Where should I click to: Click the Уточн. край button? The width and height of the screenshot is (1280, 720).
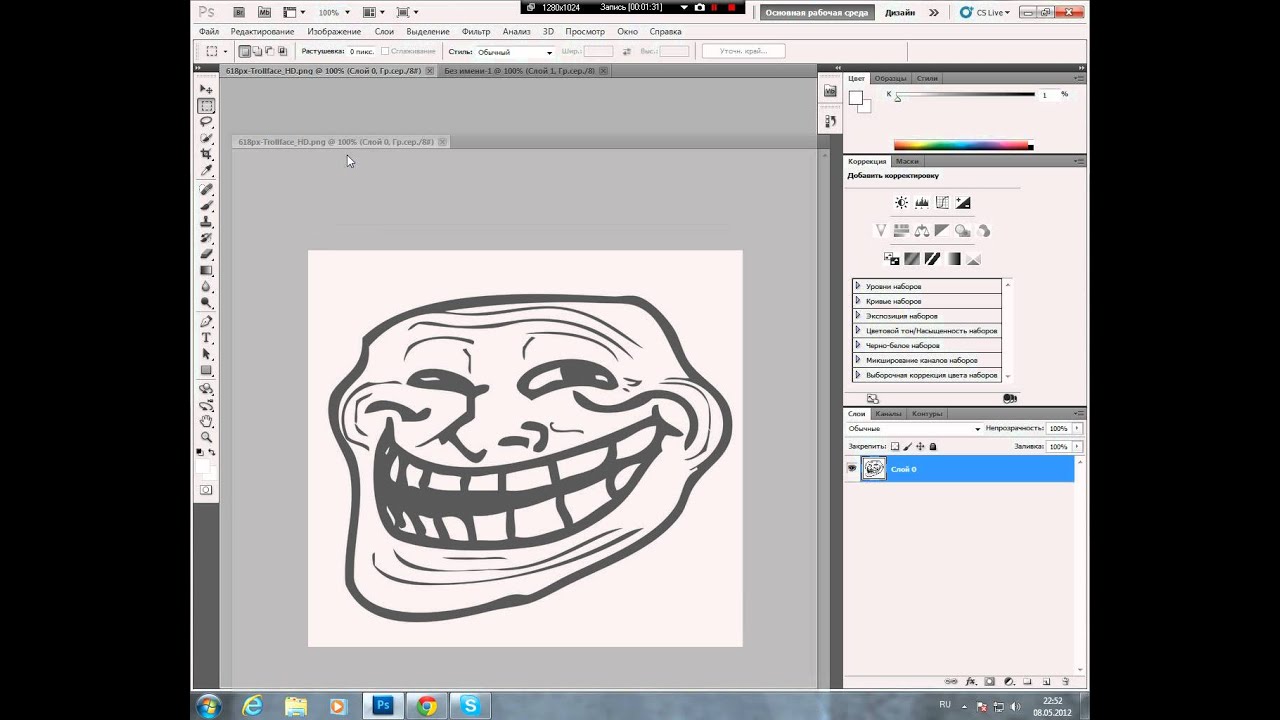click(743, 51)
